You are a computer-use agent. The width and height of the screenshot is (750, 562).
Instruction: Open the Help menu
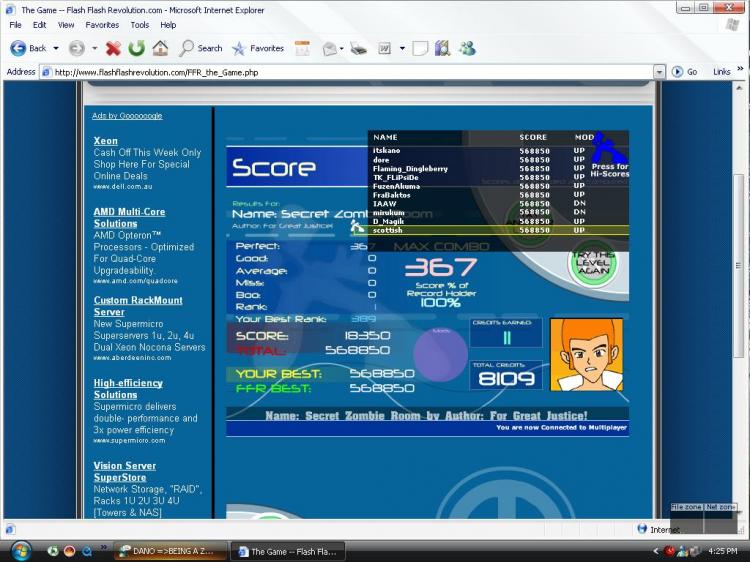pos(168,25)
